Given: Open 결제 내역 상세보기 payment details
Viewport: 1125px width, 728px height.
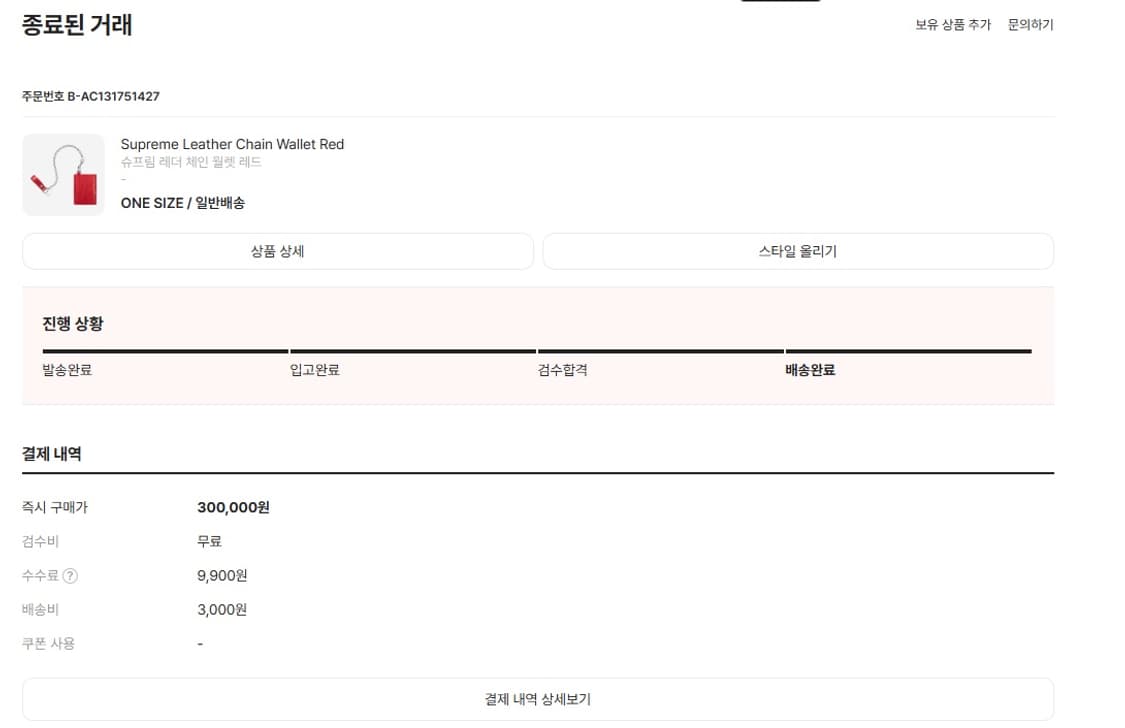Looking at the screenshot, I should coord(537,698).
